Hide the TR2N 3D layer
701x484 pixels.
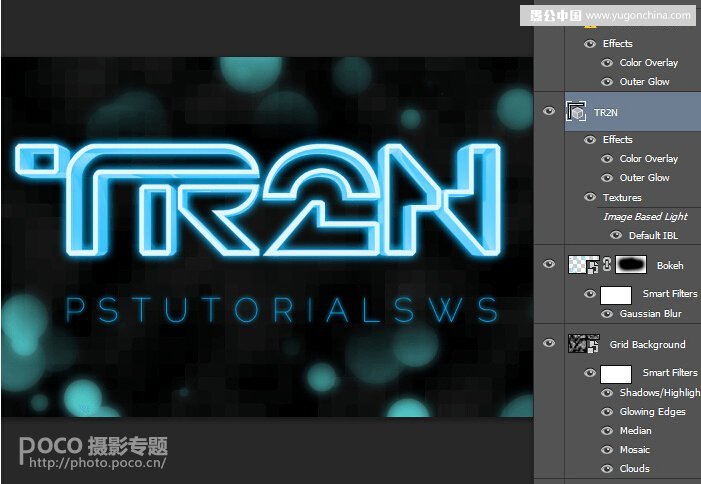549,111
